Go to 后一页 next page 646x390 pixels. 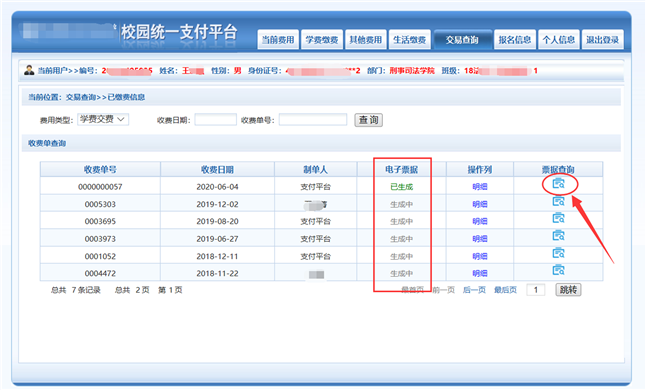(474, 290)
